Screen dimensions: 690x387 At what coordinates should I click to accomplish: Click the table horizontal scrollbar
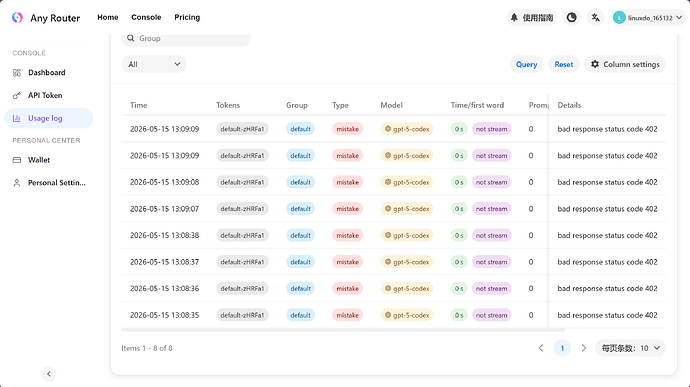343,329
